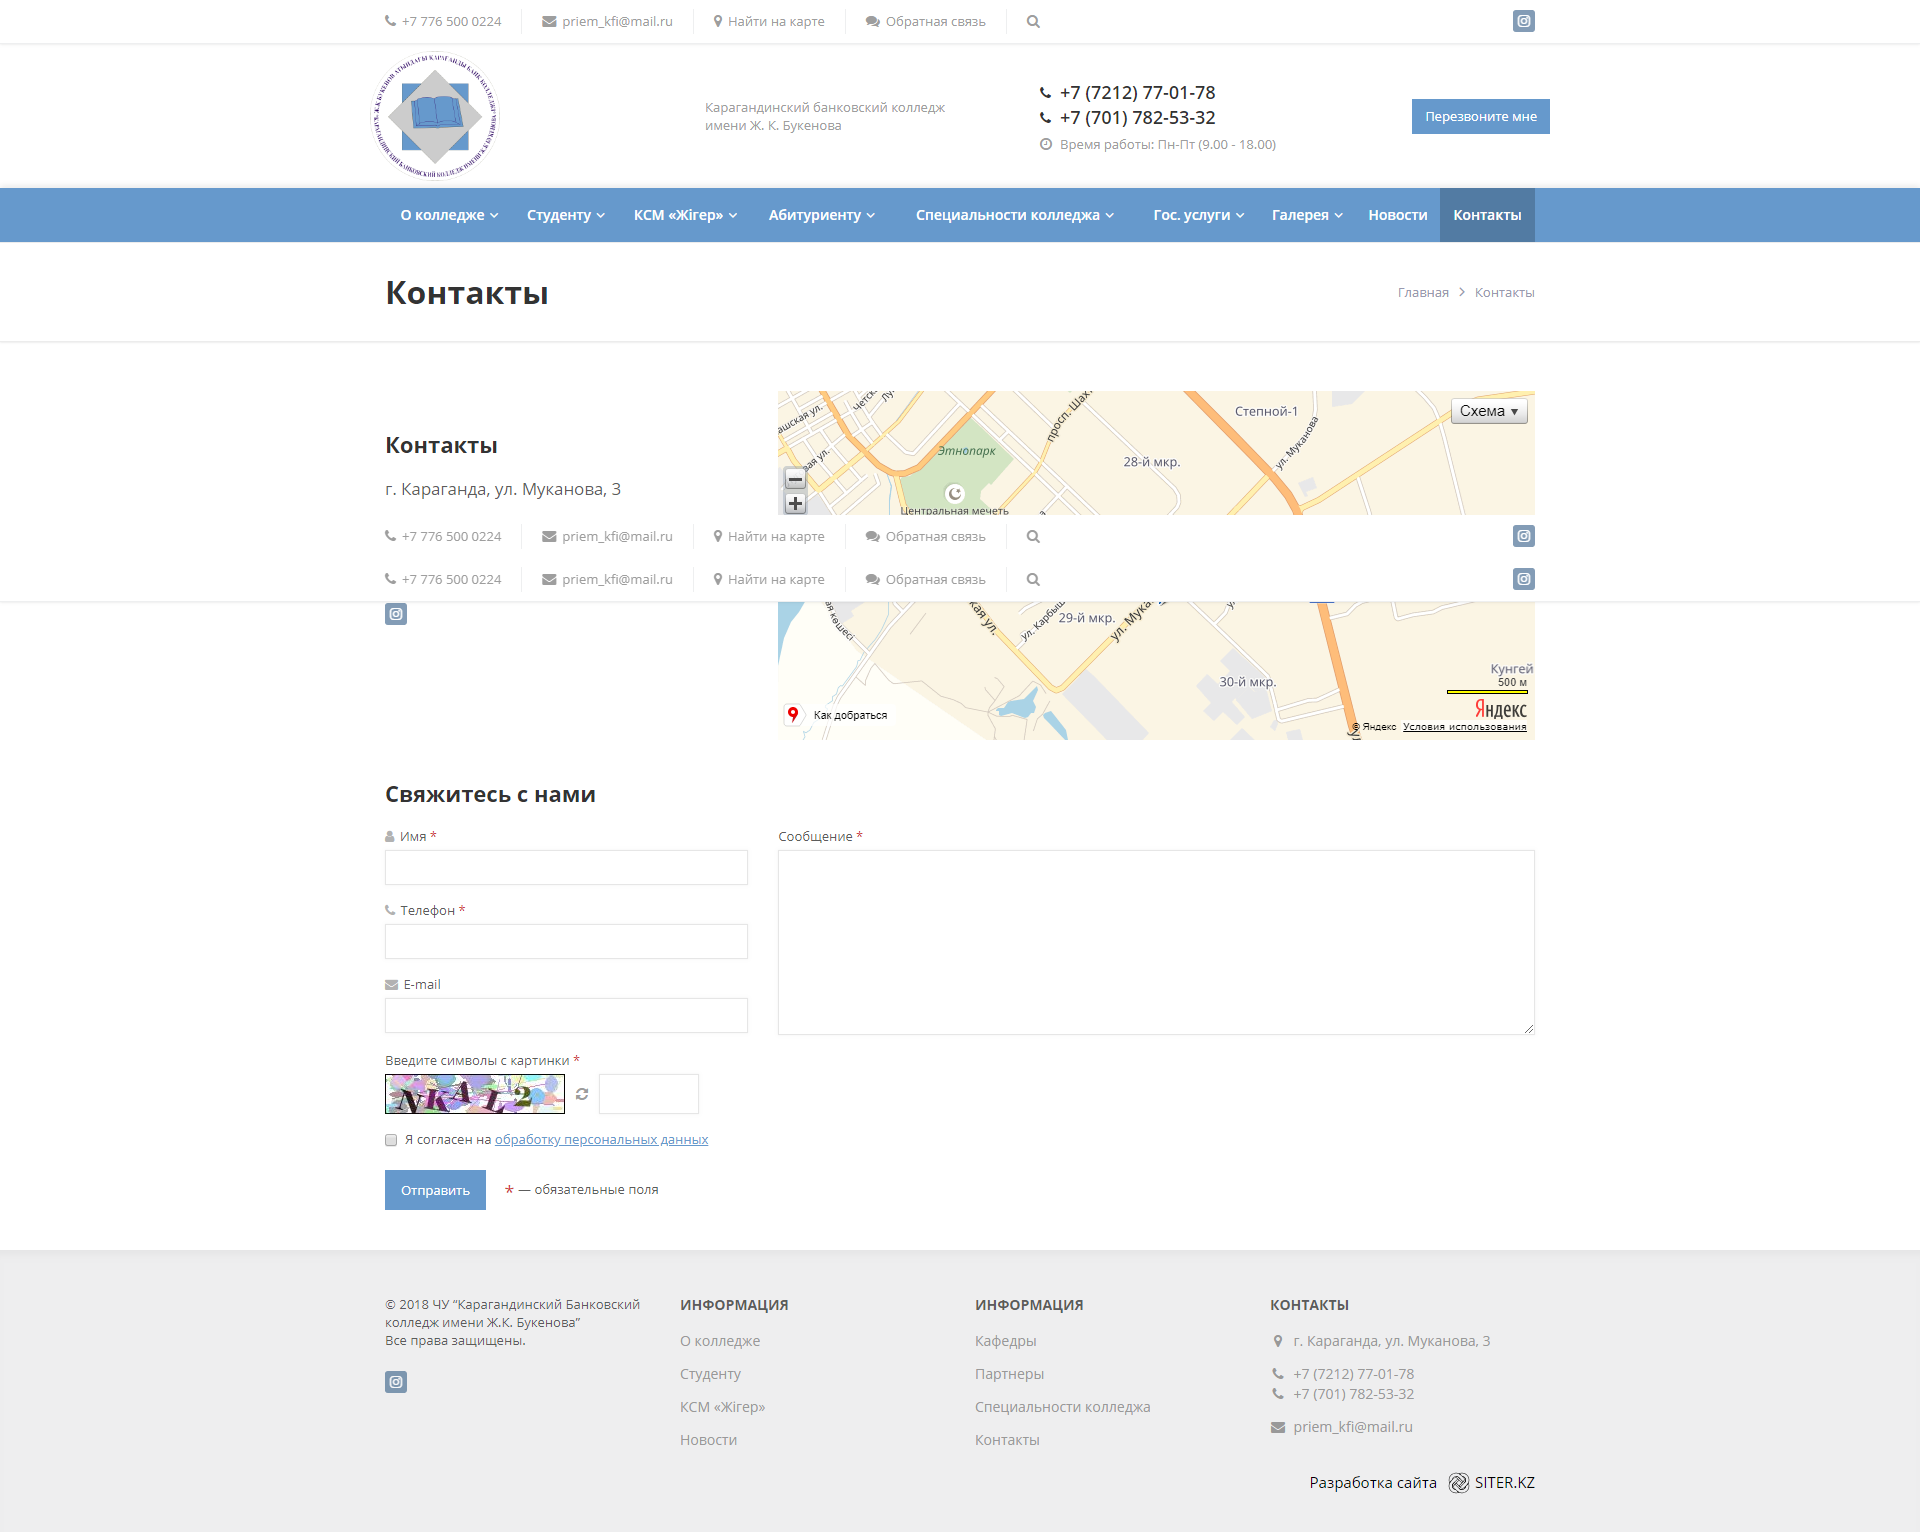The width and height of the screenshot is (1920, 1533).
Task: Zoom out map with minus button
Action: [x=795, y=479]
